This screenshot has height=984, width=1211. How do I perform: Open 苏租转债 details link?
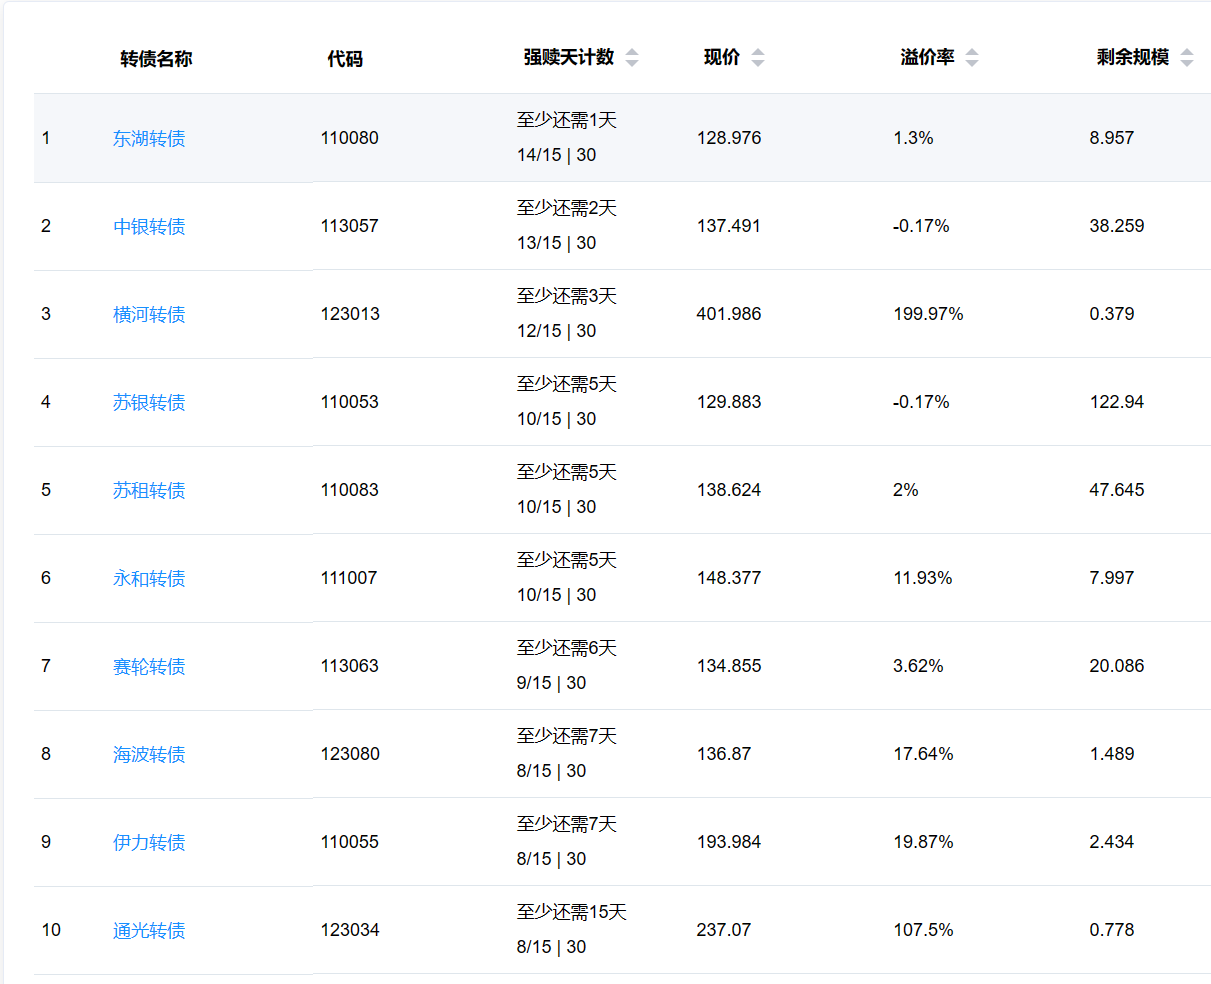[x=149, y=491]
